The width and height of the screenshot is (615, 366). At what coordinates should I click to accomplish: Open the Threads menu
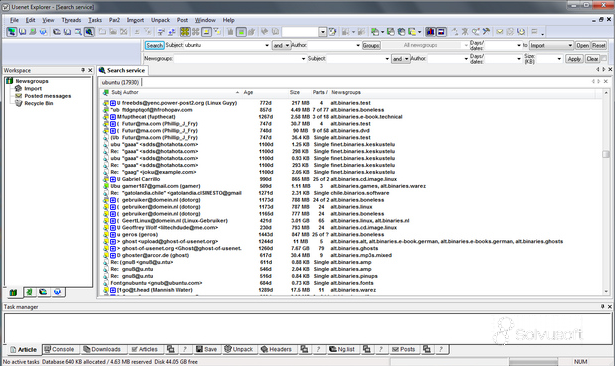71,20
